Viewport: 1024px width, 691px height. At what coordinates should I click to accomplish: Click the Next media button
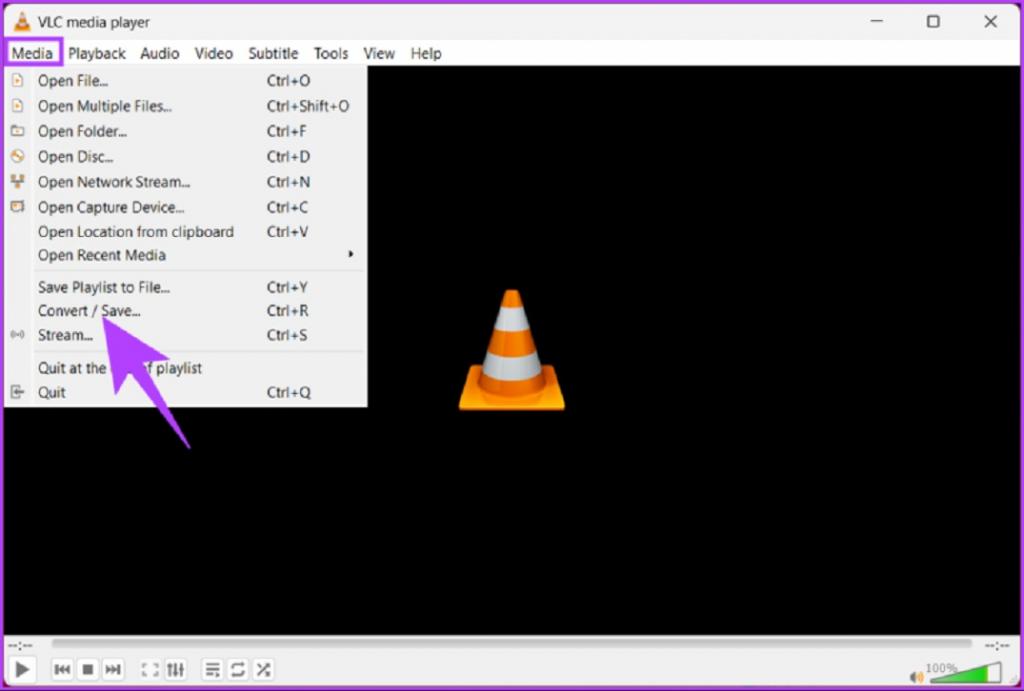(x=113, y=669)
